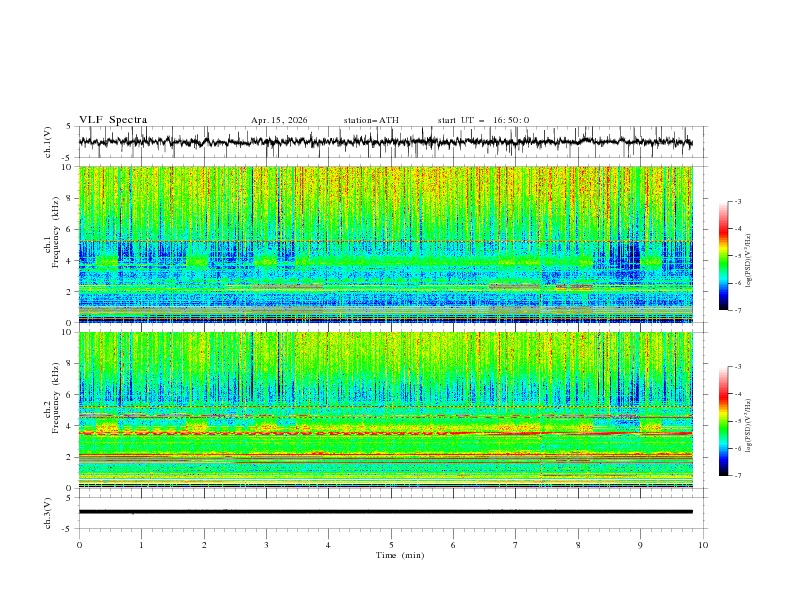Click the "start UT = 16:50:0" text

point(483,120)
